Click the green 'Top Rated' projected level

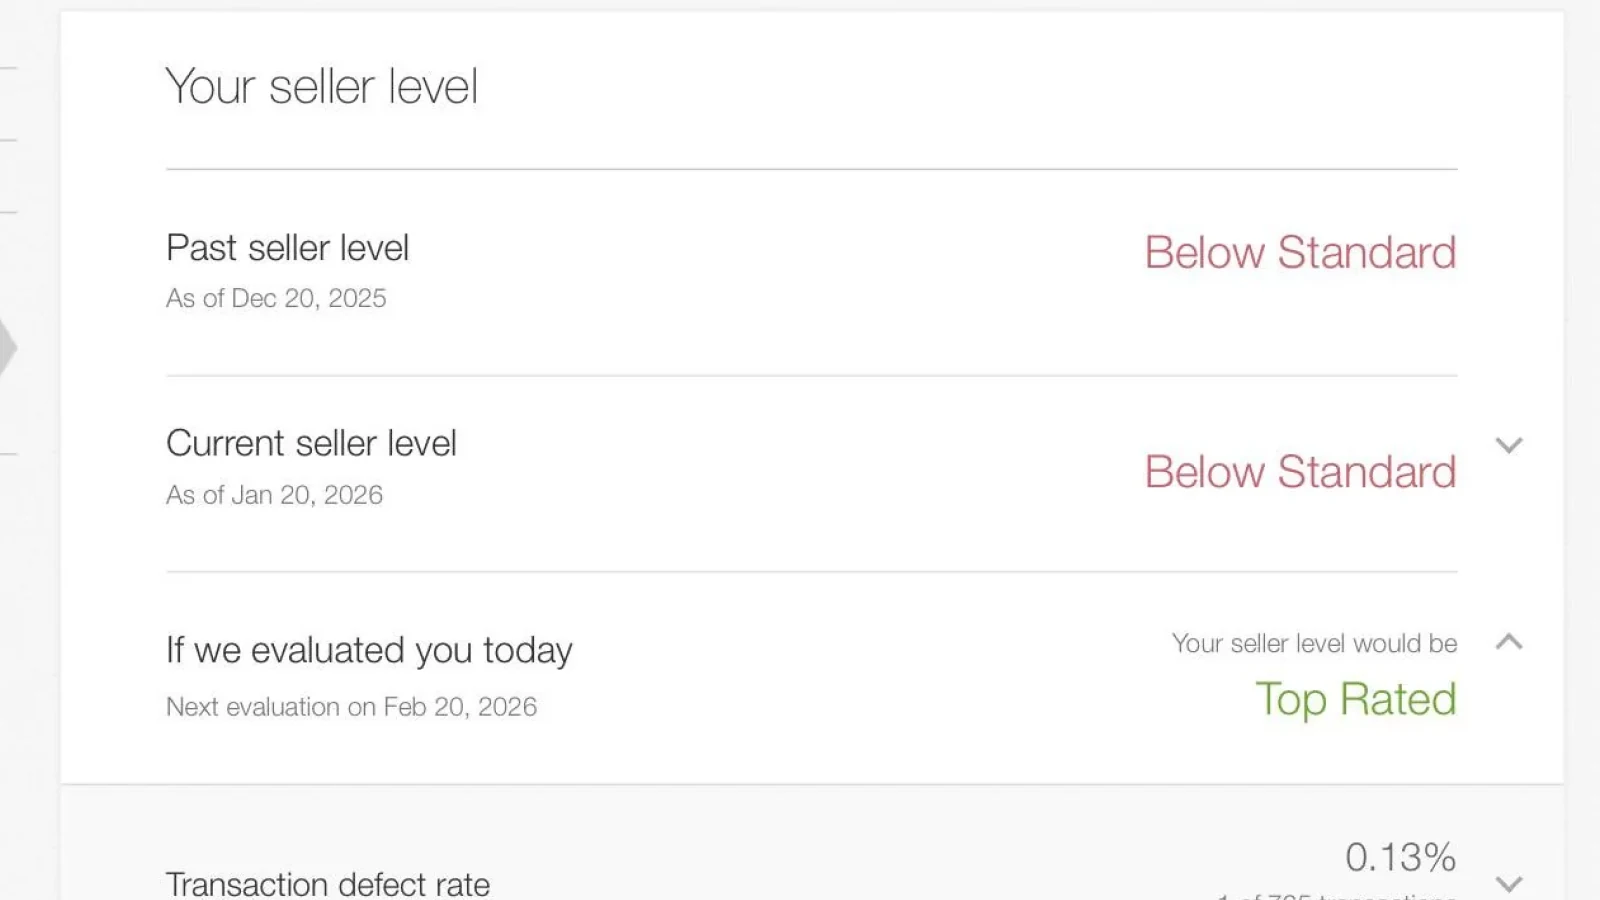[1355, 699]
